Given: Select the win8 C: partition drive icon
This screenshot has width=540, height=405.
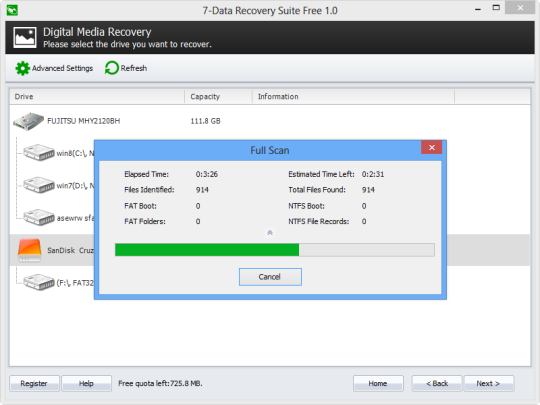Looking at the screenshot, I should point(39,153).
